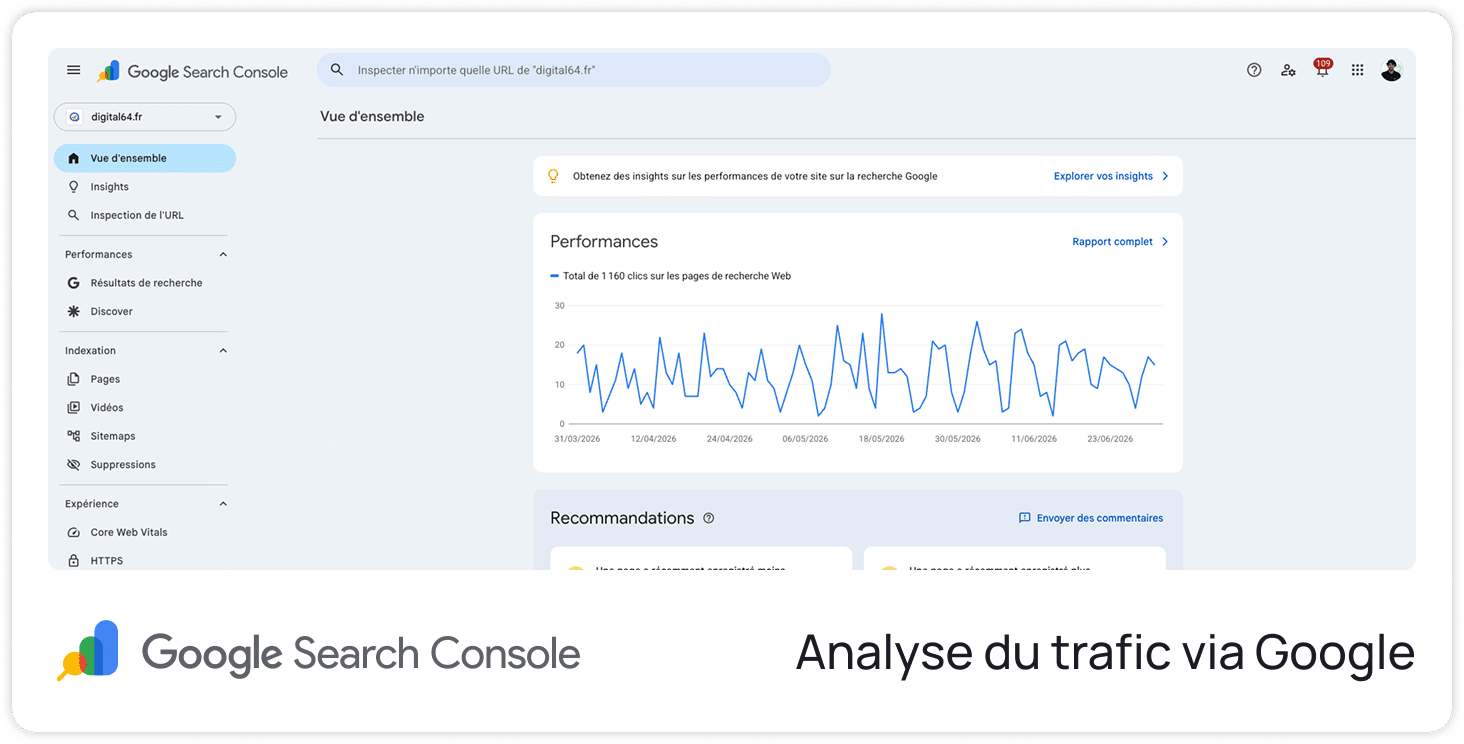Select Vue d'ensemble in the sidebar
The width and height of the screenshot is (1464, 744).
145,158
